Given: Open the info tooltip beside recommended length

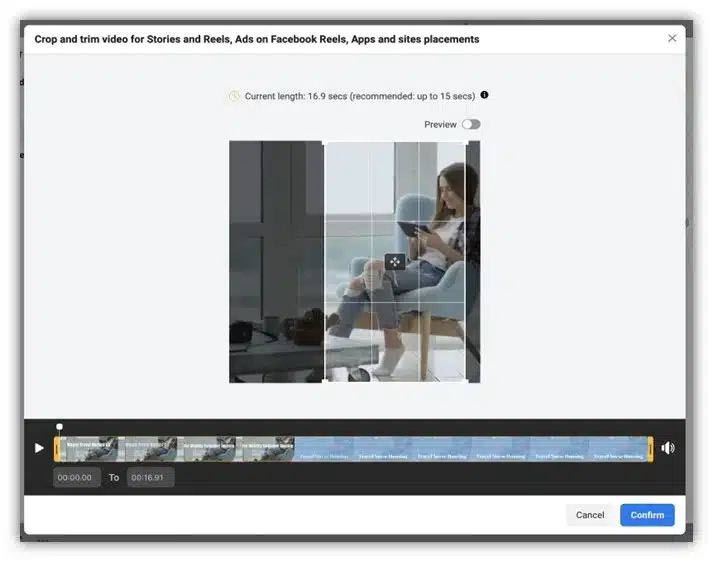Looking at the screenshot, I should [485, 95].
